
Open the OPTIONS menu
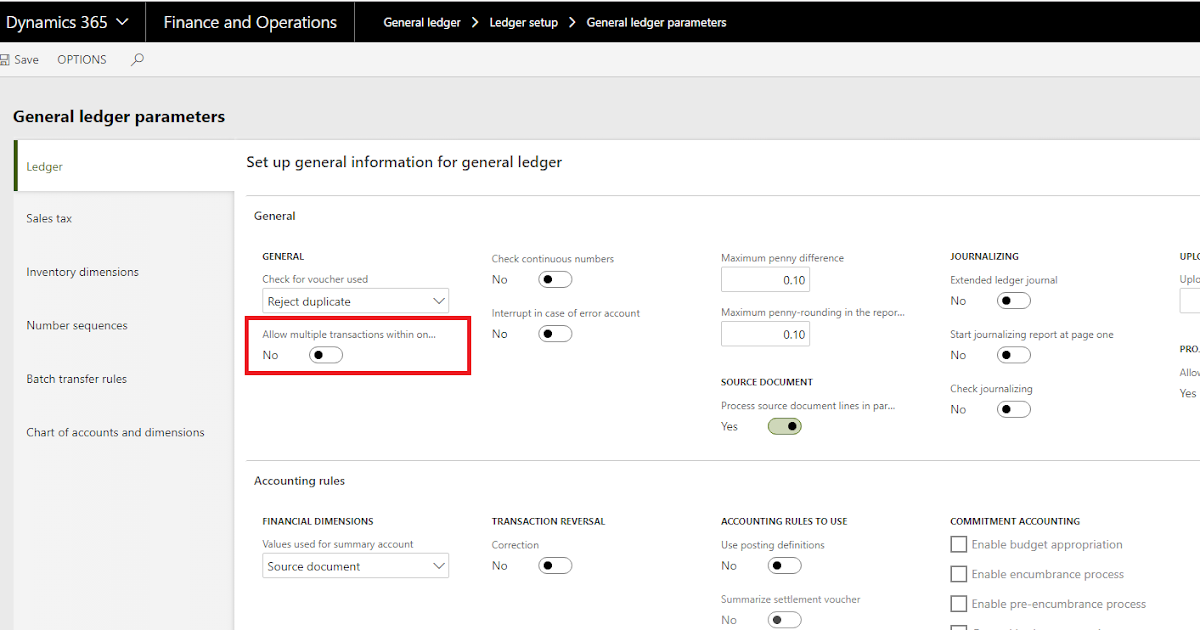point(82,60)
